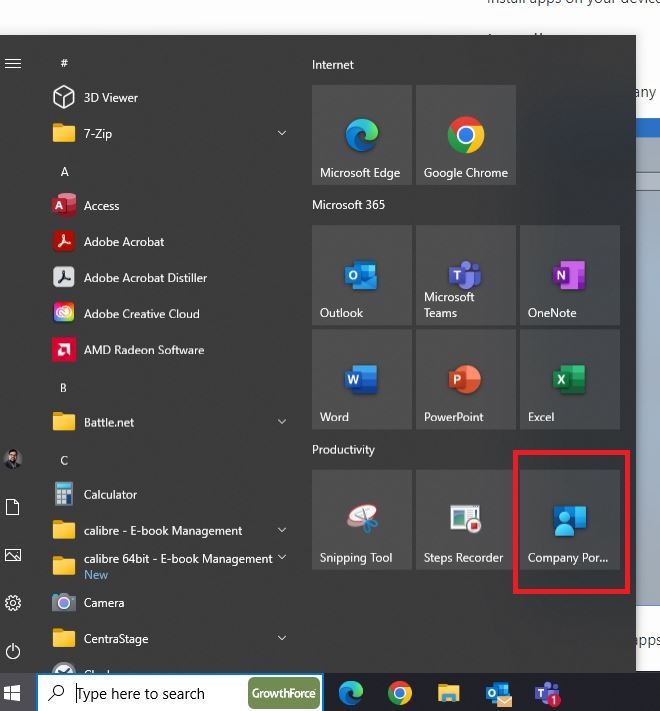This screenshot has height=711, width=660.
Task: Open Settings gear in Start sidebar
Action: click(13, 603)
